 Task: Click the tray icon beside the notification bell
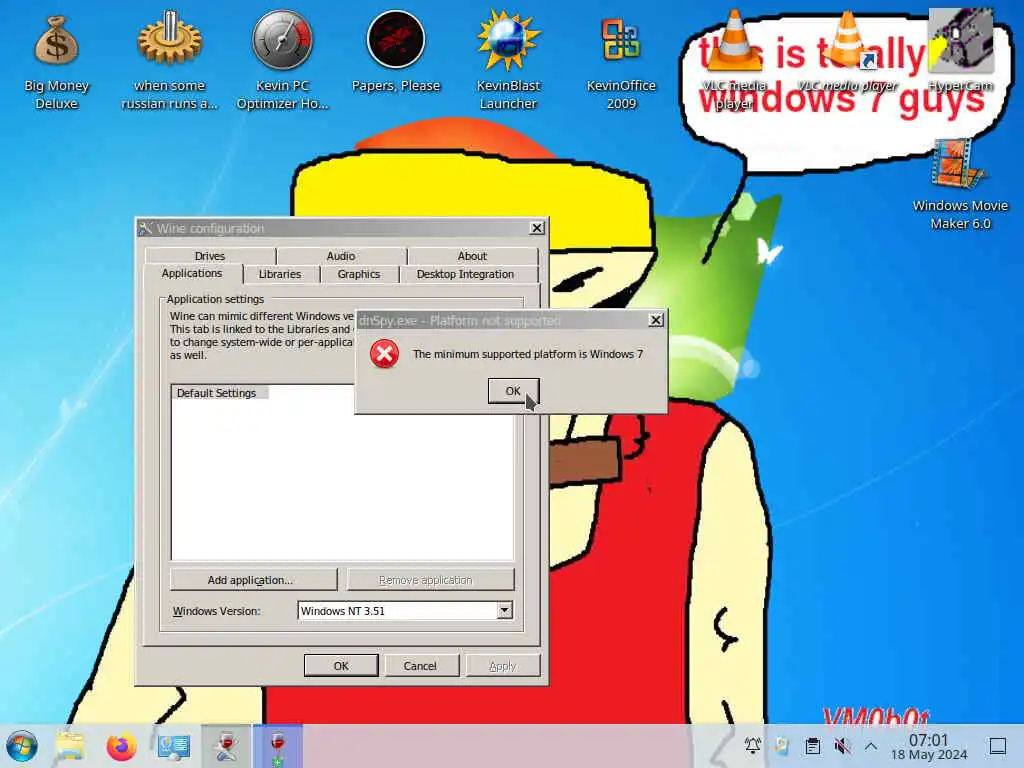pyautogui.click(x=782, y=745)
